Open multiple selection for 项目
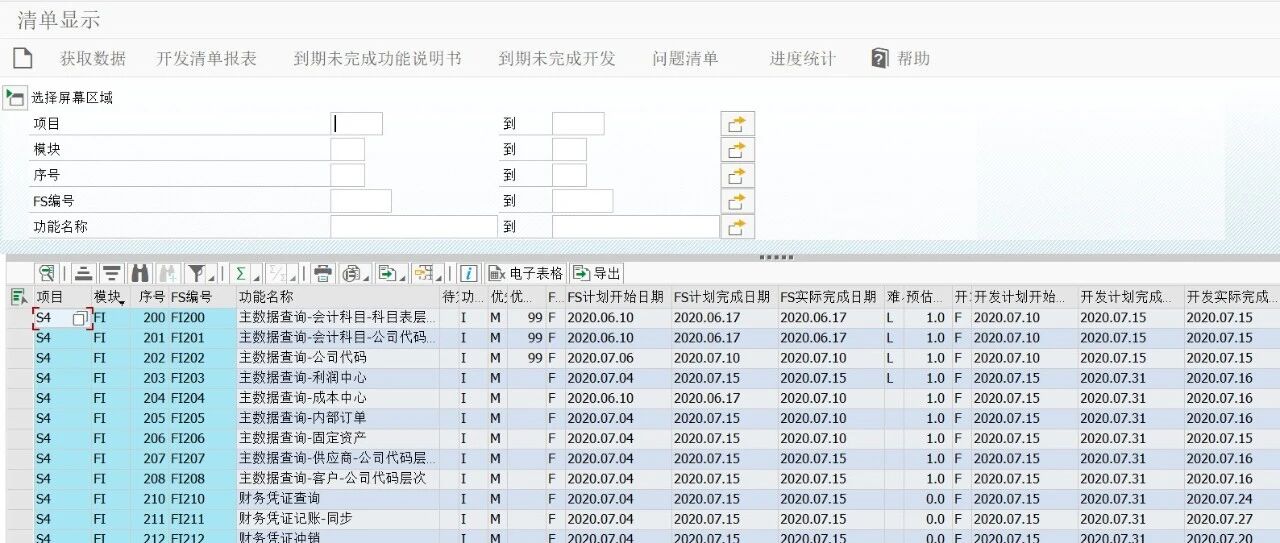The width and height of the screenshot is (1280, 543). [737, 124]
